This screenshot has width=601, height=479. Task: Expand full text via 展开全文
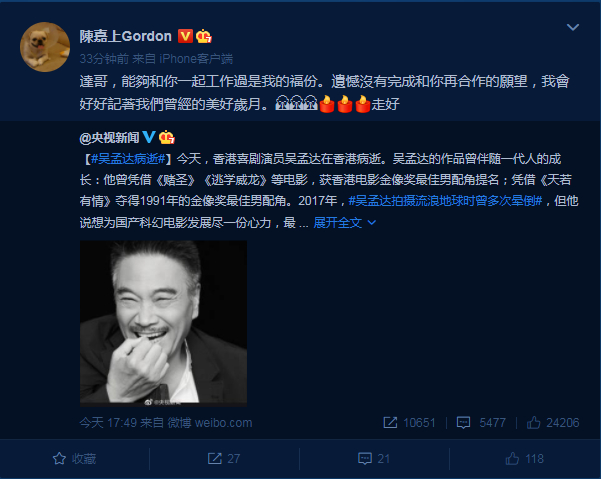(337, 223)
